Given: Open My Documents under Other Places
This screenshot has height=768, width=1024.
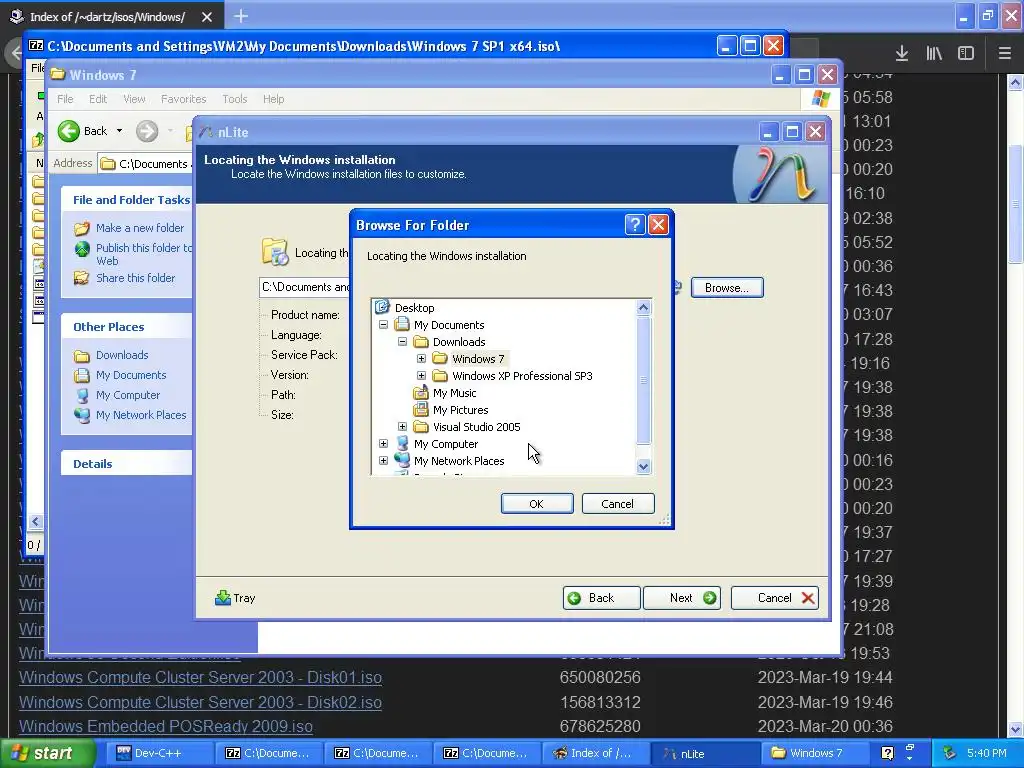Looking at the screenshot, I should point(131,375).
